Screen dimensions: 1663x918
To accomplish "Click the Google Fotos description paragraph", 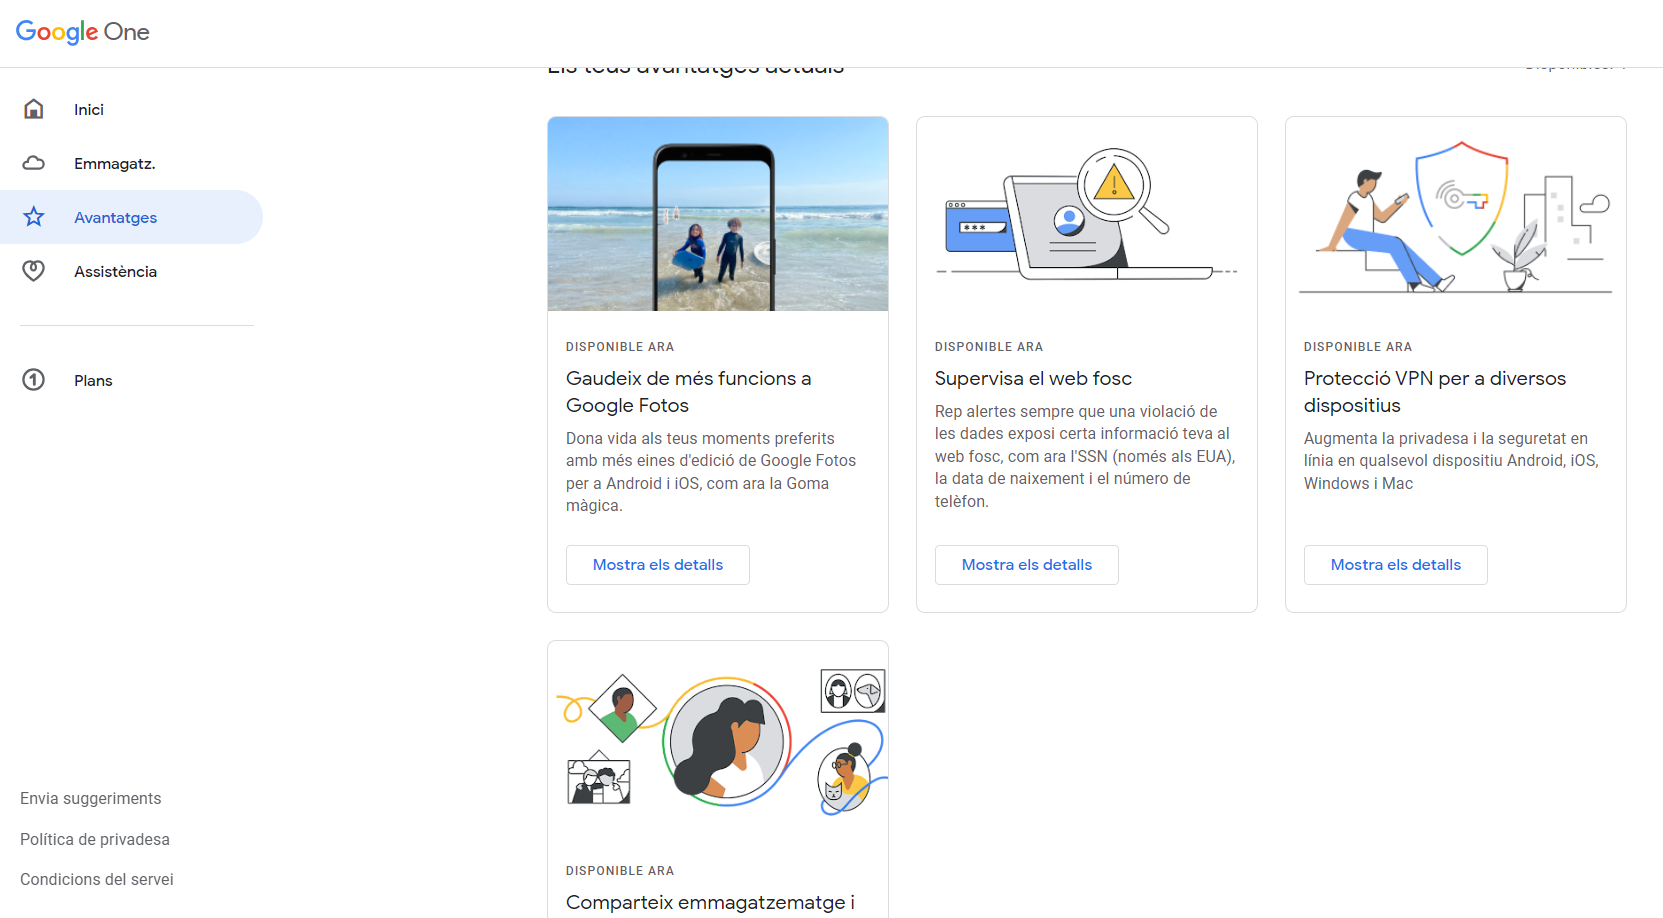I will point(711,472).
